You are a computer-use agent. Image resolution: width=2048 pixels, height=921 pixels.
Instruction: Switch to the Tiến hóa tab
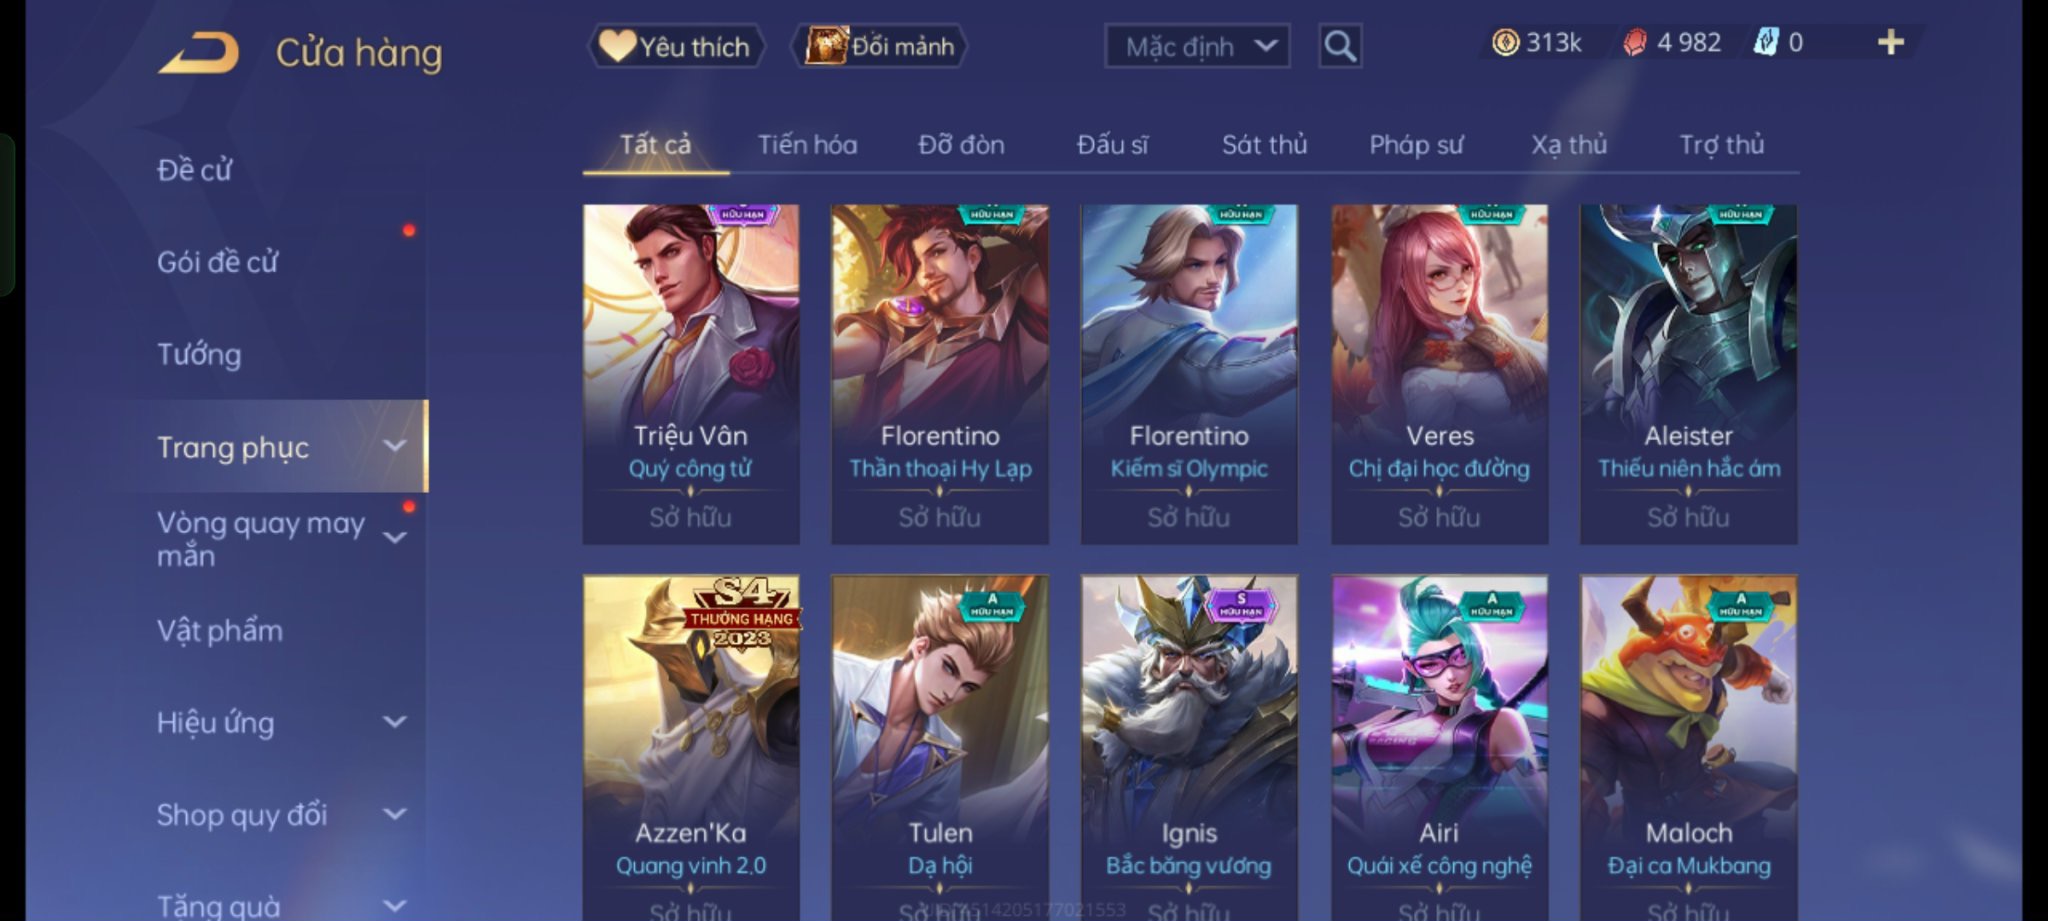[807, 145]
